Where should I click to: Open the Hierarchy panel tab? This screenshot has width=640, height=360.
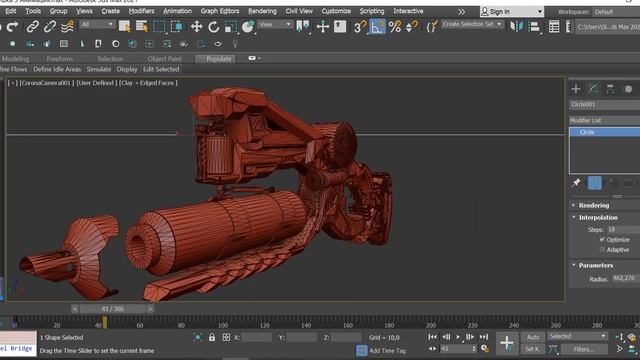610,89
